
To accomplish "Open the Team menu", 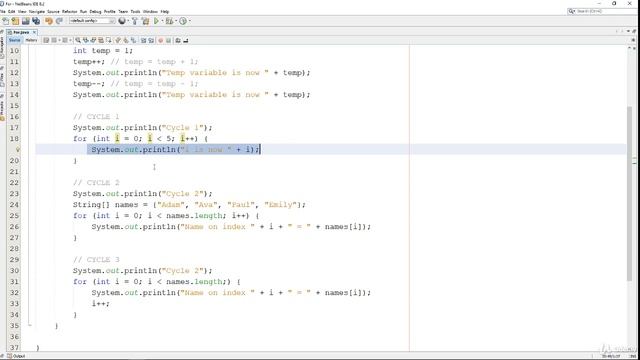I will pos(123,11).
